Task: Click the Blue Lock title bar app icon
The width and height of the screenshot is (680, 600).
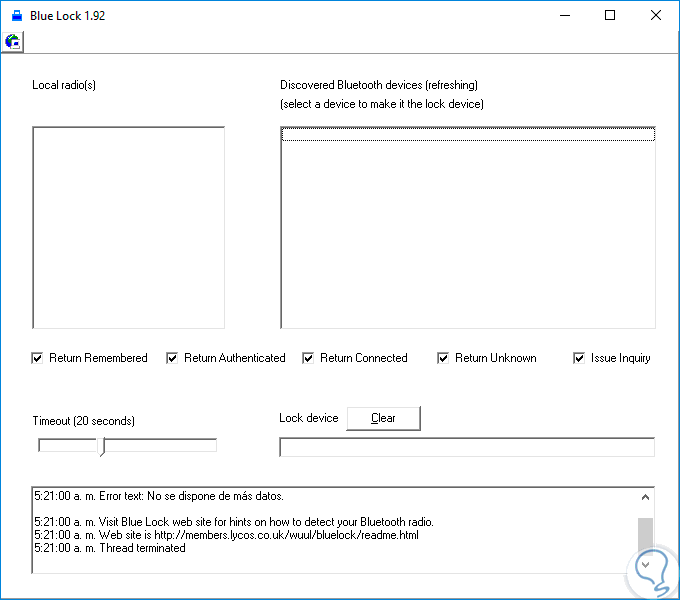Action: (x=17, y=16)
